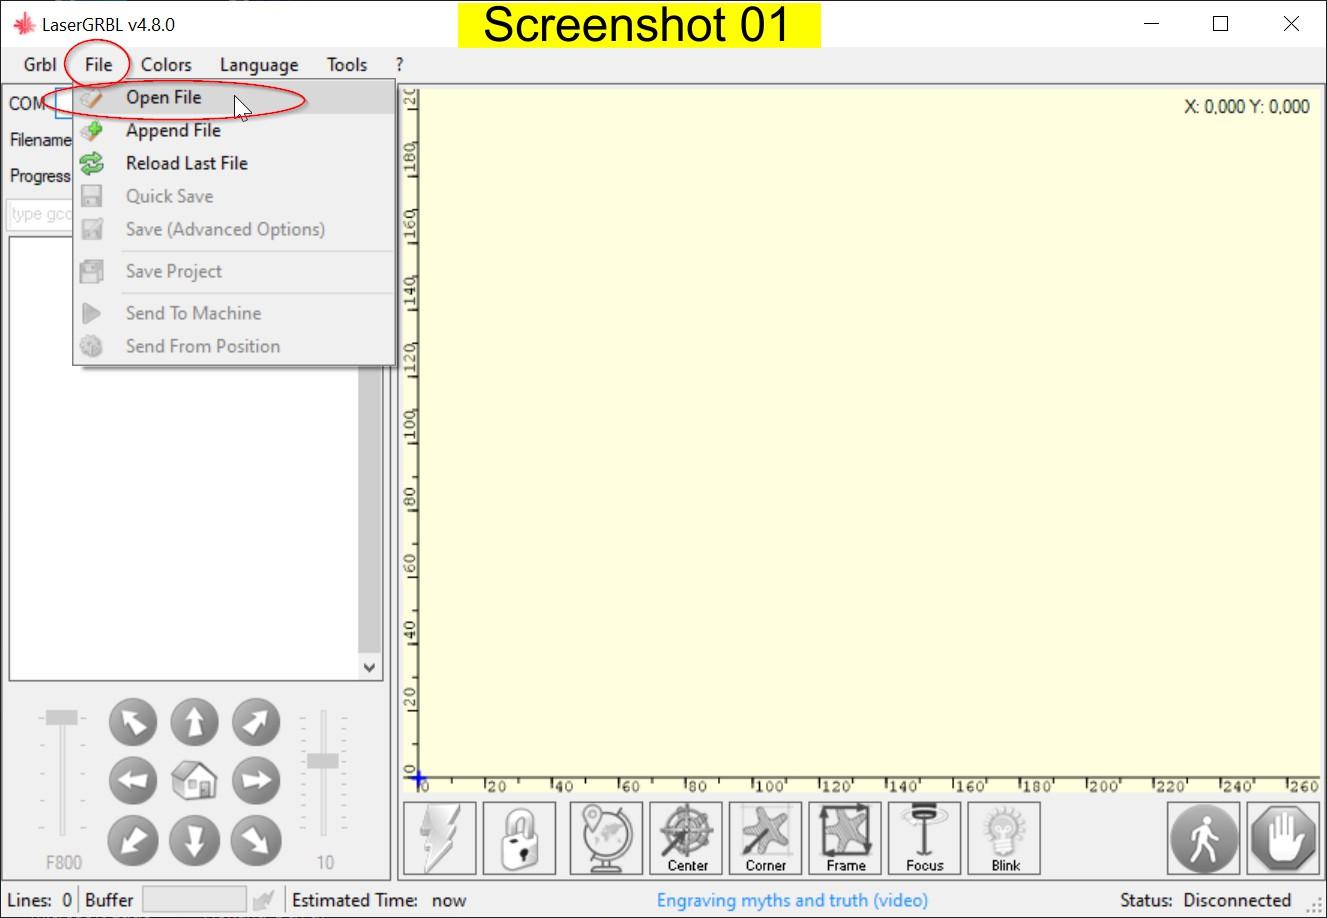Open the Grbl menu
The image size is (1327, 918).
(38, 64)
